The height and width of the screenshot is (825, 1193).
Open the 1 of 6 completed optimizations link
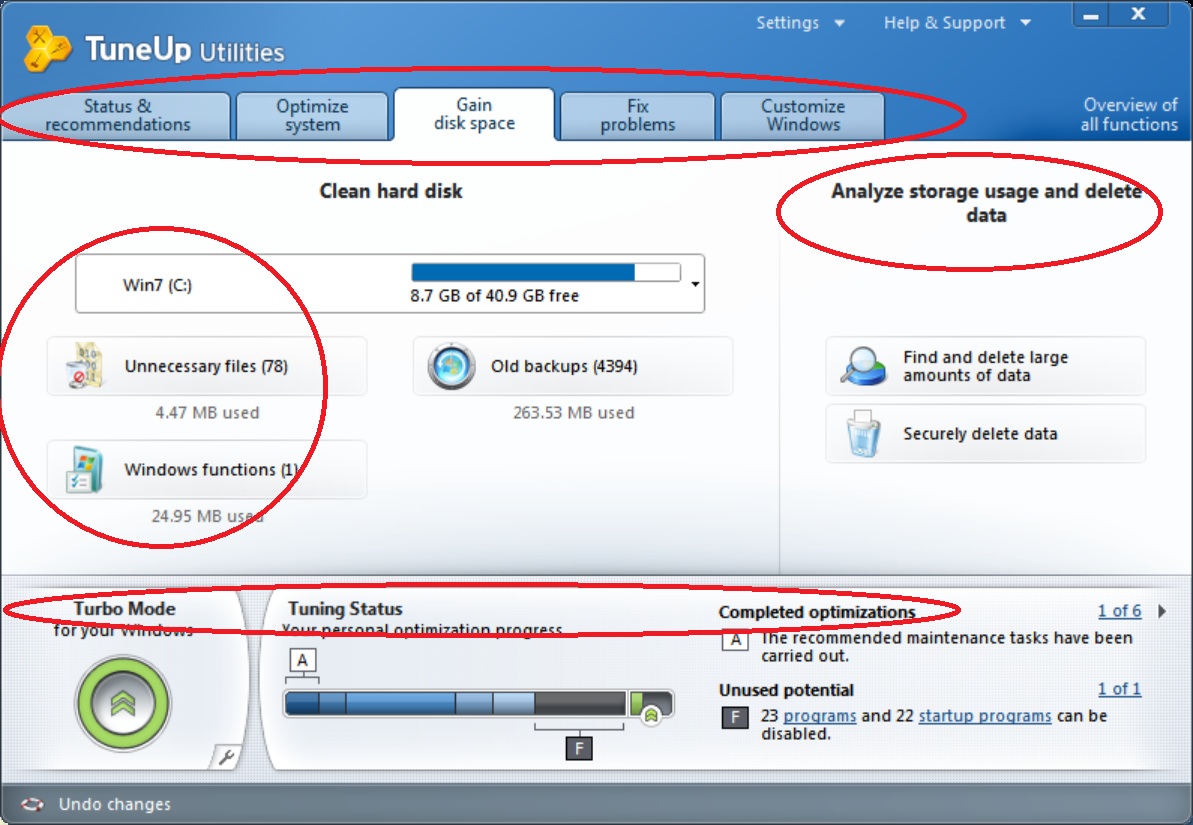1119,611
